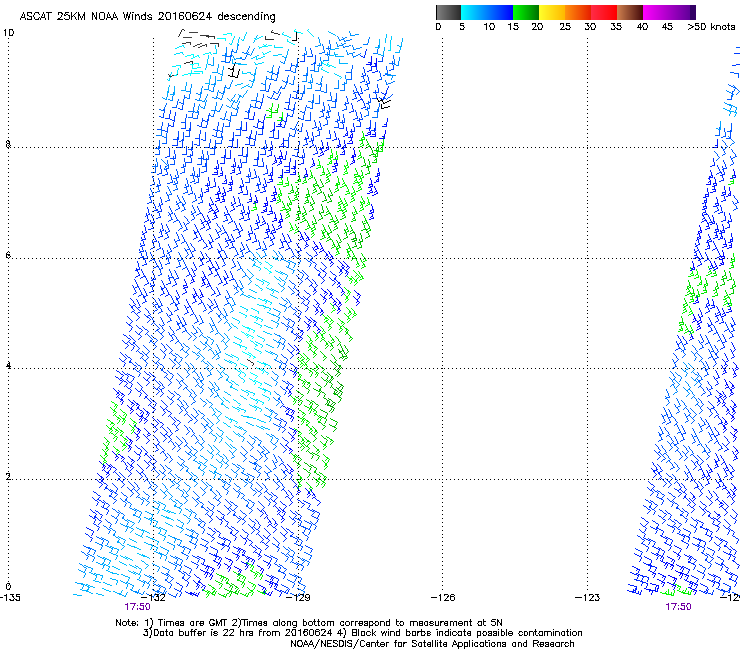This screenshot has width=740, height=650.
Task: Click the latitude '10' label on left axis
Action: tap(8, 33)
